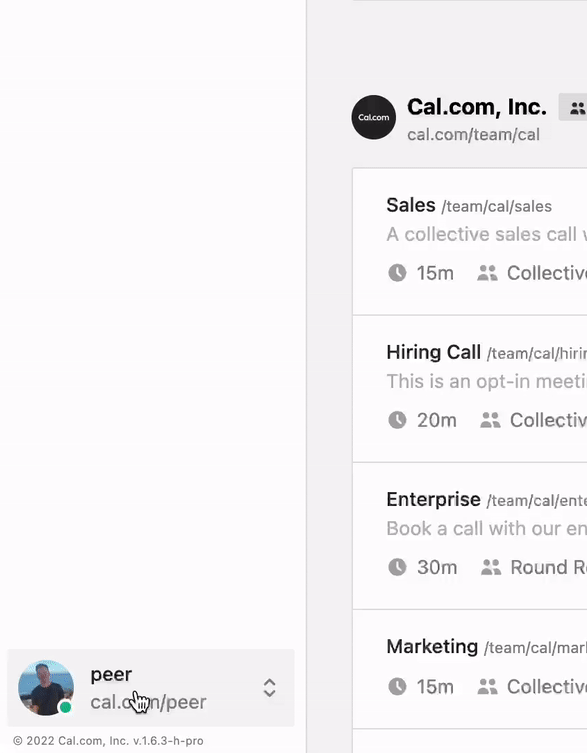Expand the user menu chevron next to peer

269,688
